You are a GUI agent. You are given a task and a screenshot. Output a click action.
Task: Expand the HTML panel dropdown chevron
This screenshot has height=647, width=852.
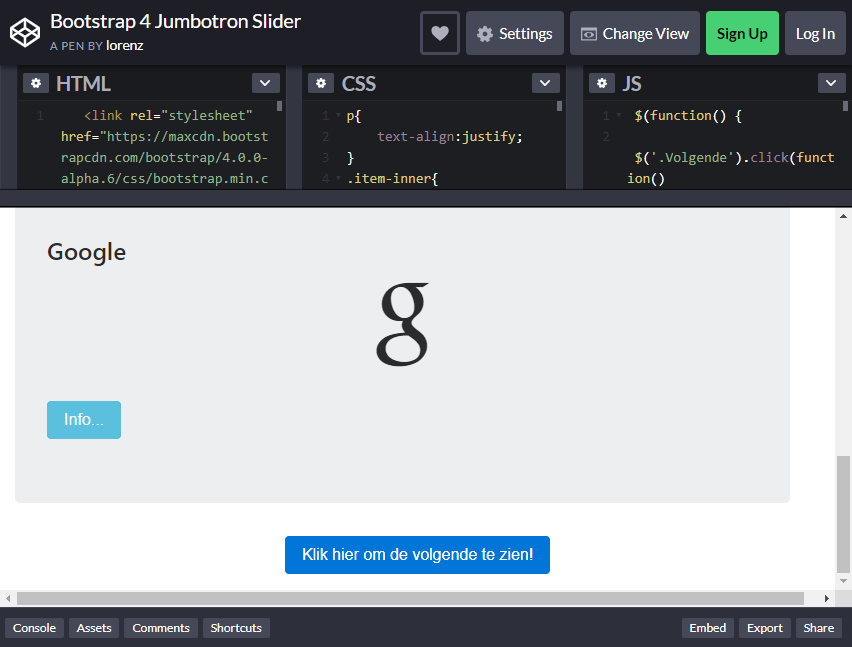[265, 83]
